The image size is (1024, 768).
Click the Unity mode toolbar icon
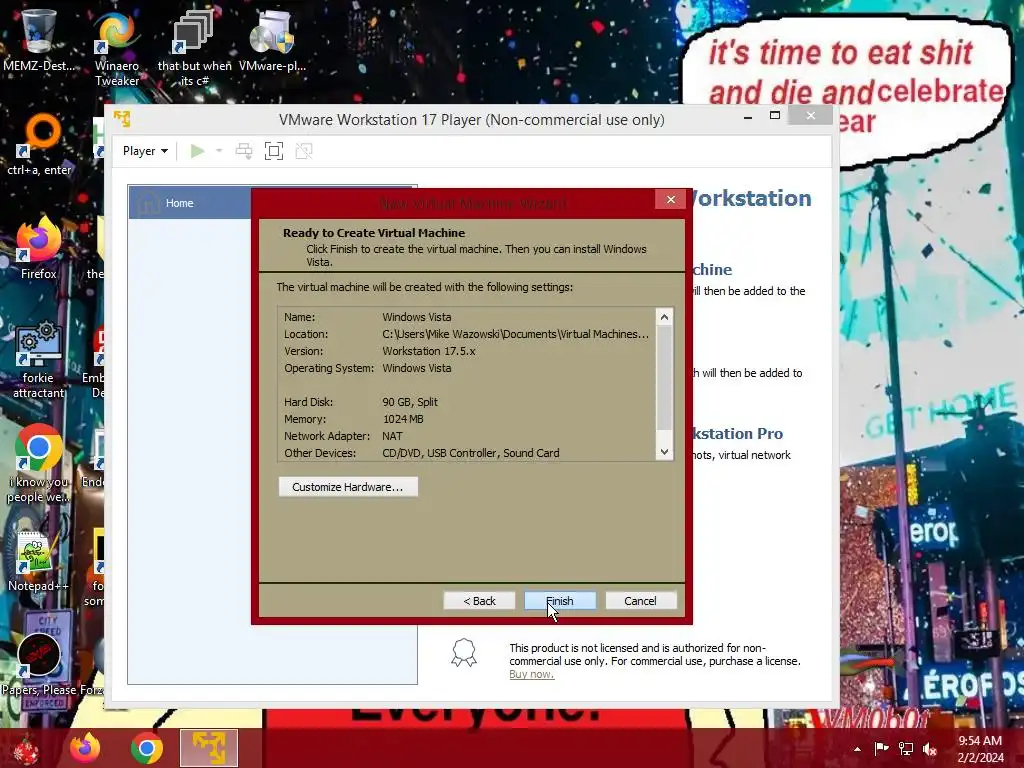click(x=304, y=151)
